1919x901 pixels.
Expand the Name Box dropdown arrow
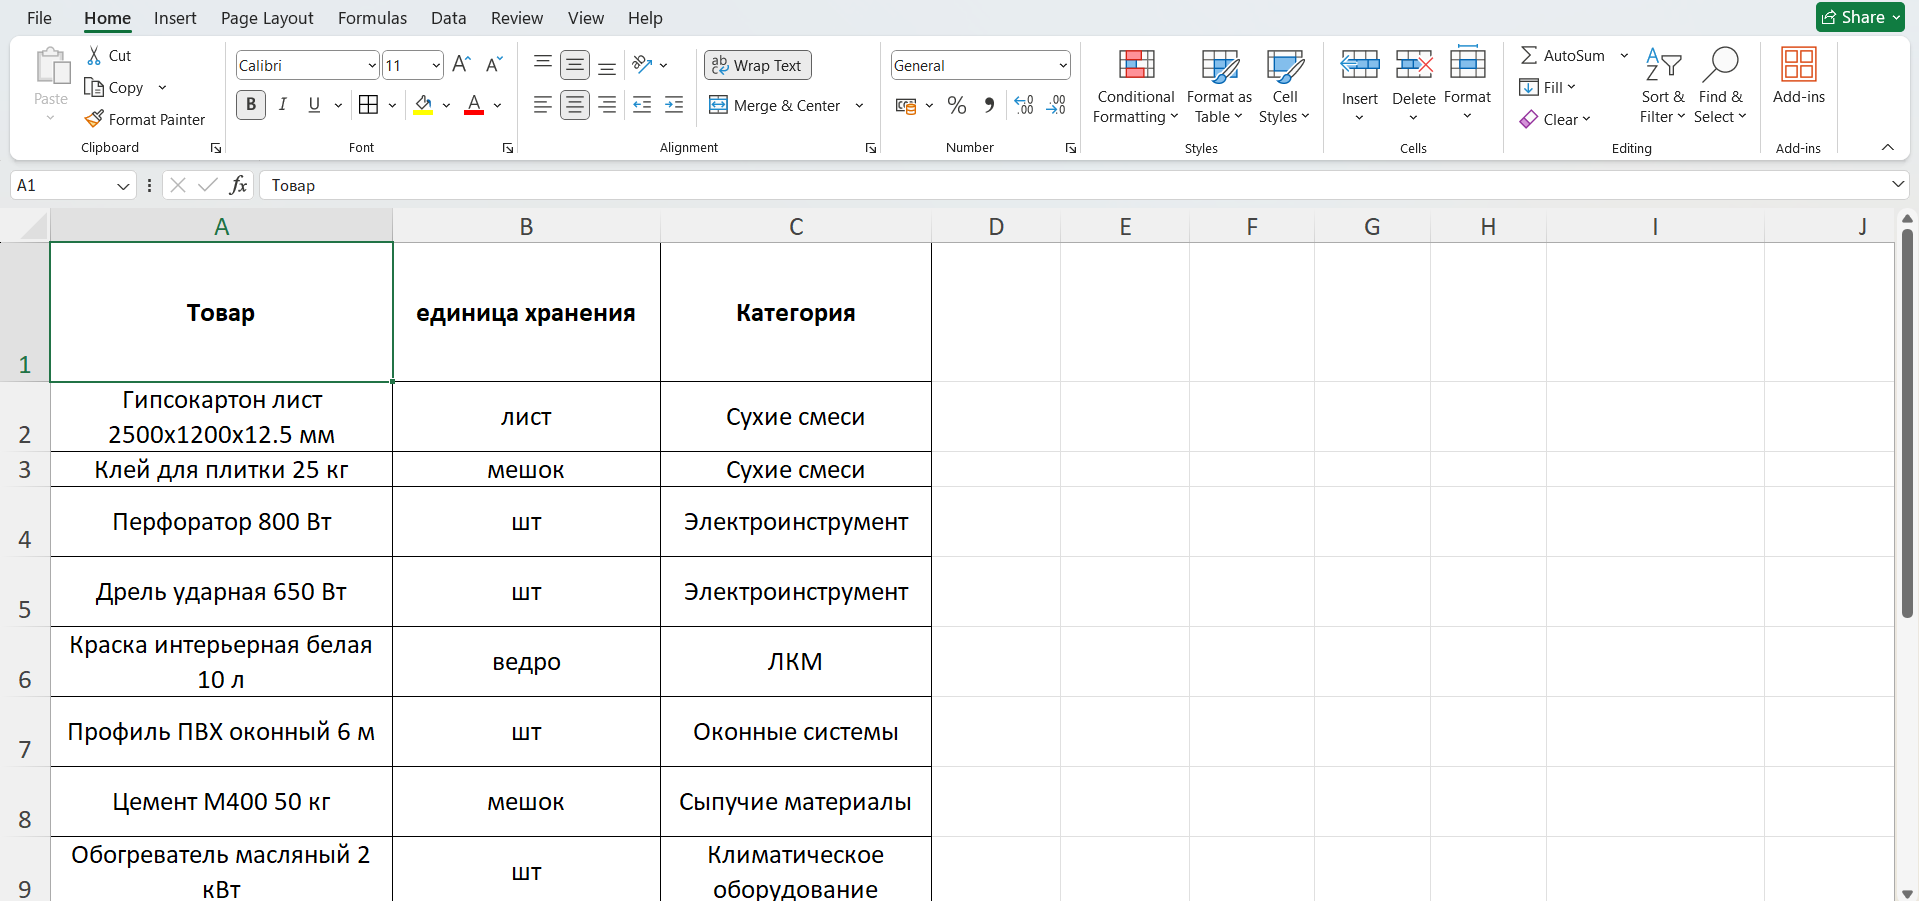[123, 186]
